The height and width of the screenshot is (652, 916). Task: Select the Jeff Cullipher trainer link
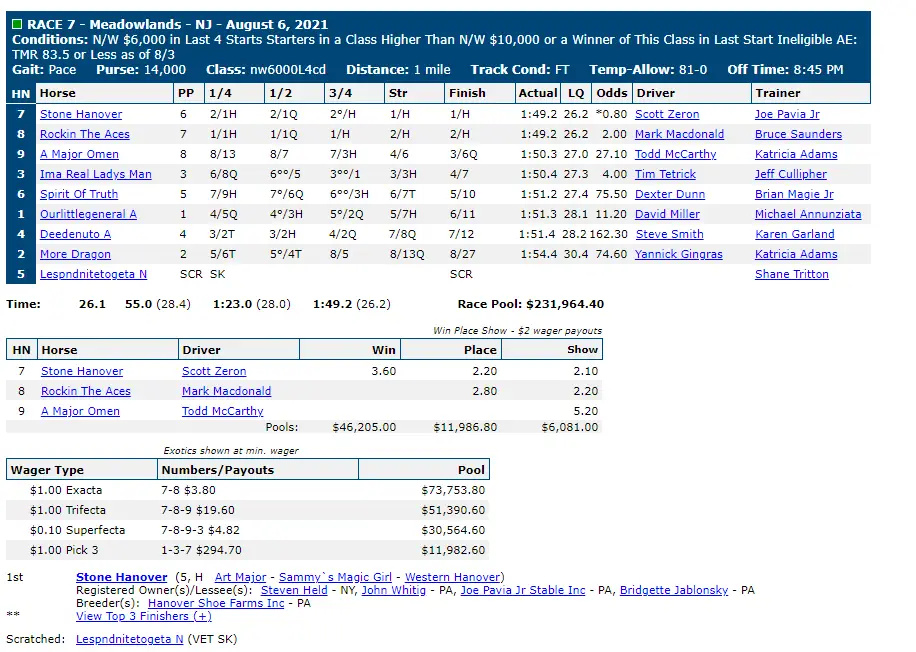click(791, 174)
